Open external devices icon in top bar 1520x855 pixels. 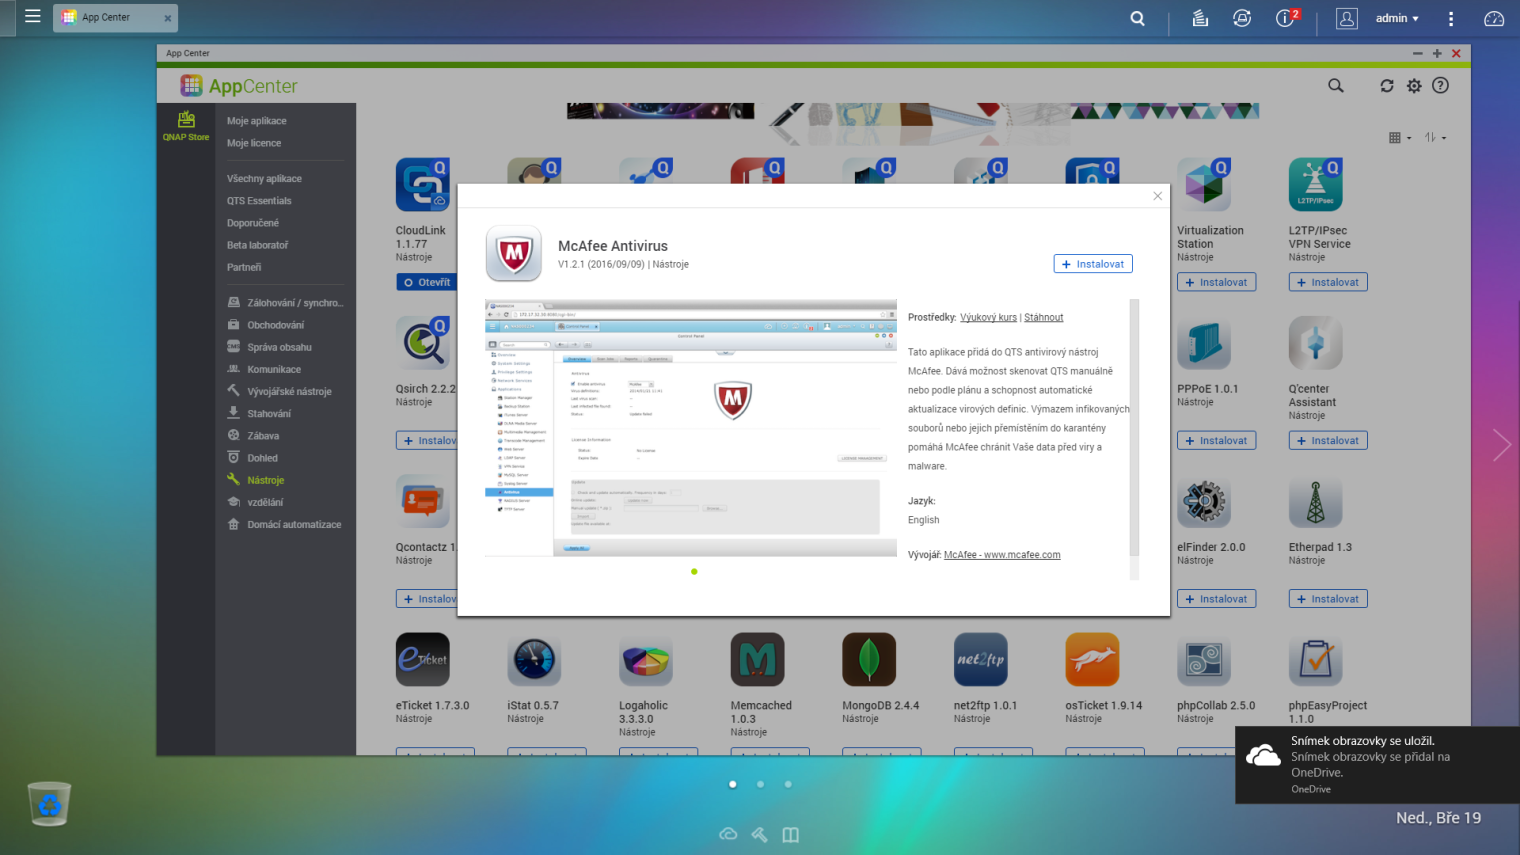tap(1242, 18)
